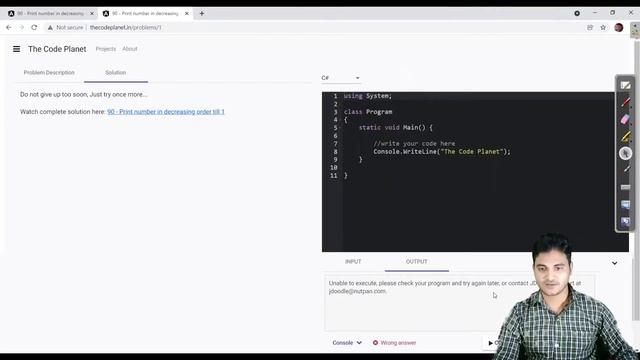
Task: Click the Wrong answer status icon
Action: (375, 343)
